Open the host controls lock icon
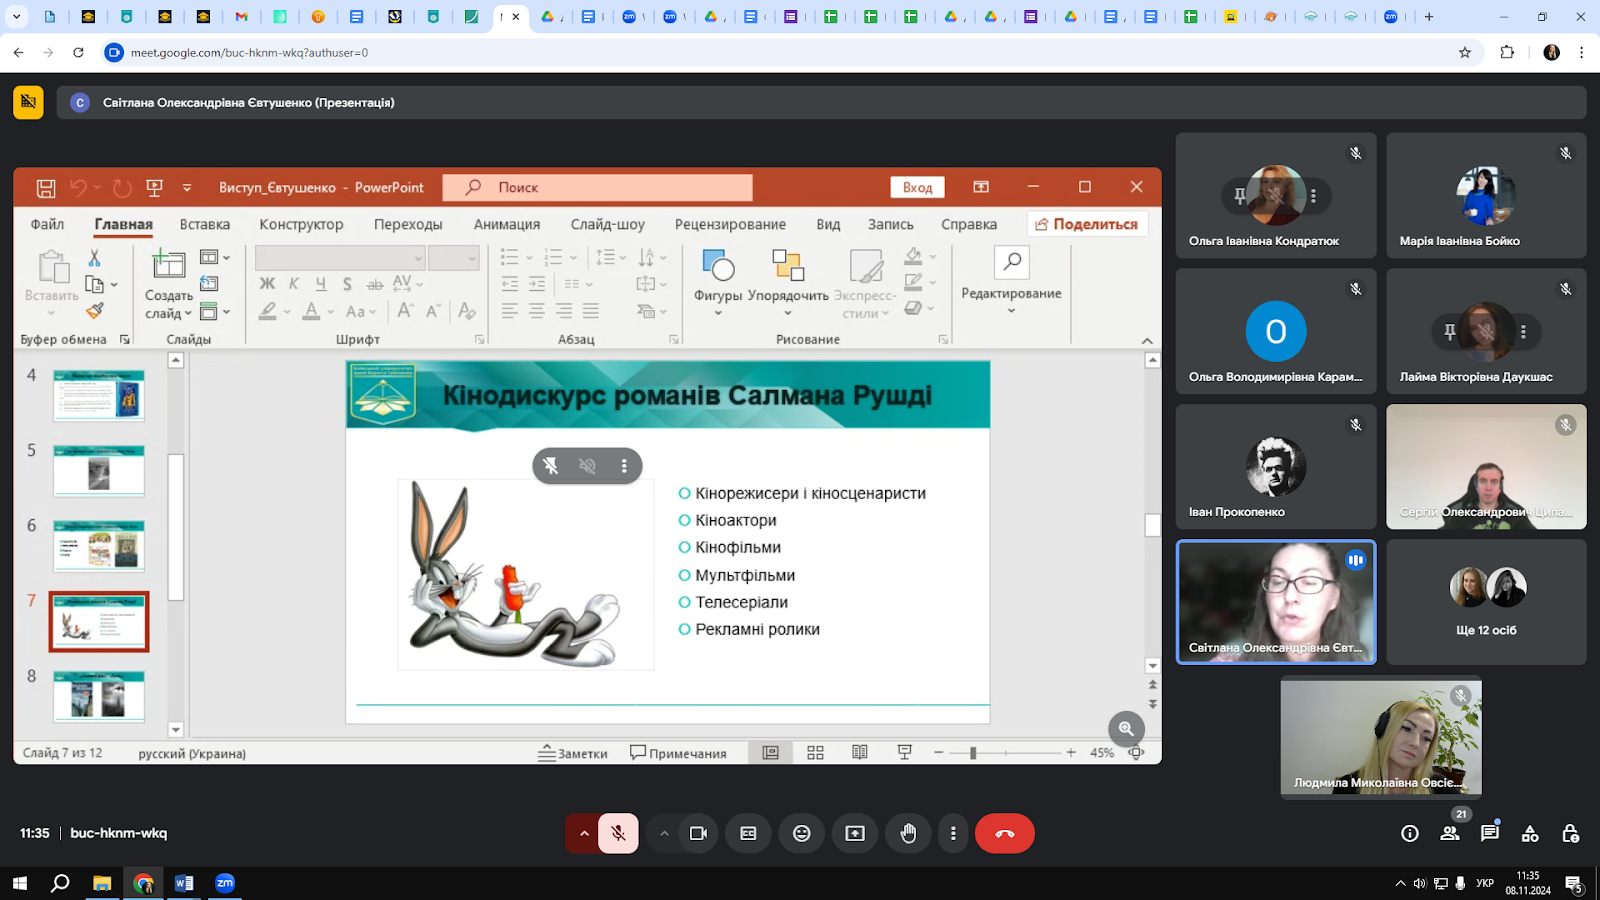This screenshot has width=1600, height=900. [1570, 833]
